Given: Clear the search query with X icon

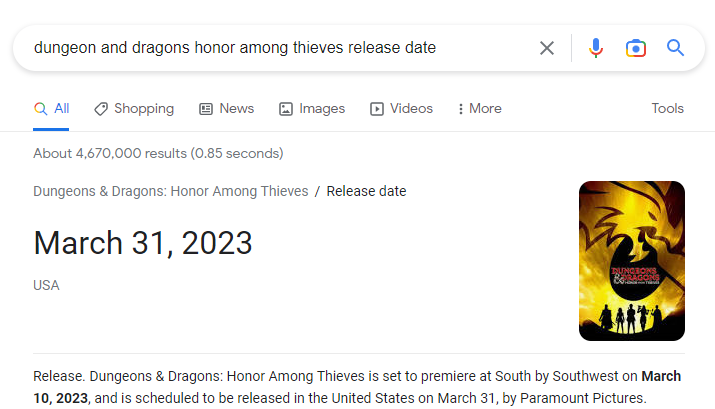Looking at the screenshot, I should pos(547,48).
